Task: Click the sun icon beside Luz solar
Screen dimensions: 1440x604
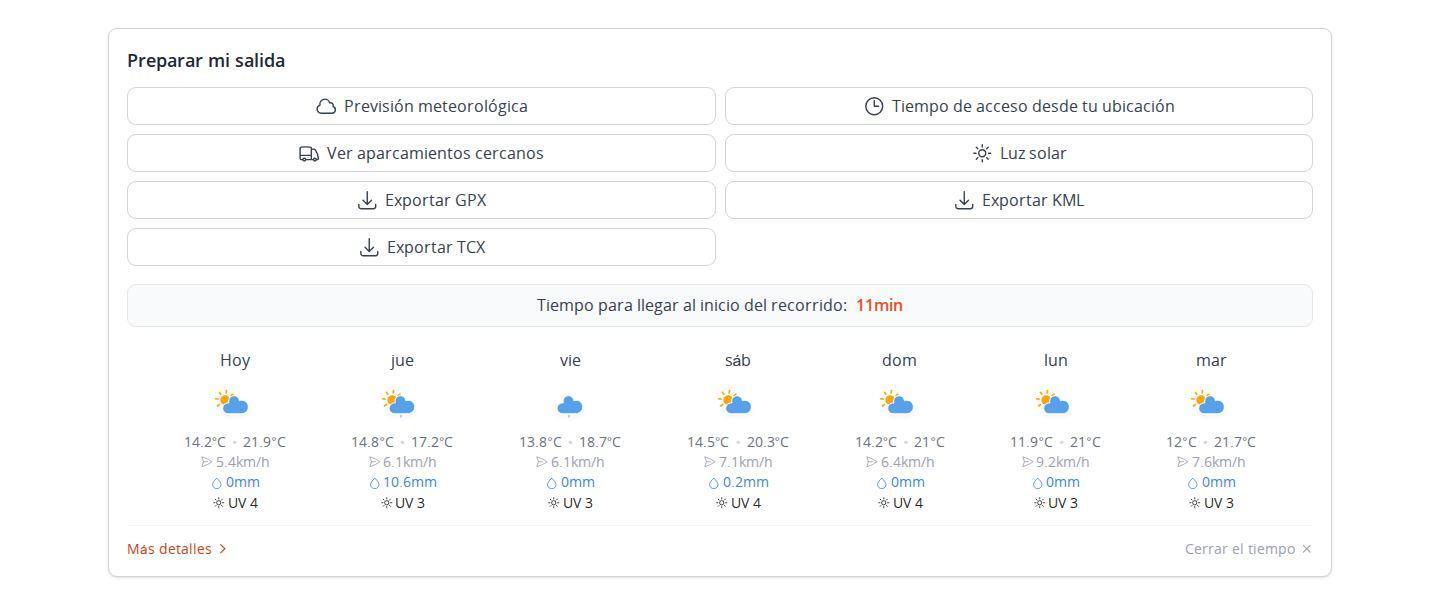Action: tap(982, 153)
